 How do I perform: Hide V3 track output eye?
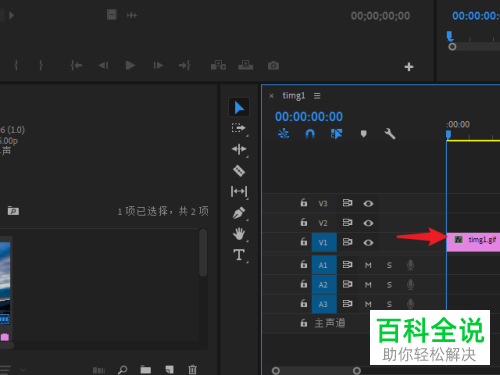pyautogui.click(x=368, y=203)
